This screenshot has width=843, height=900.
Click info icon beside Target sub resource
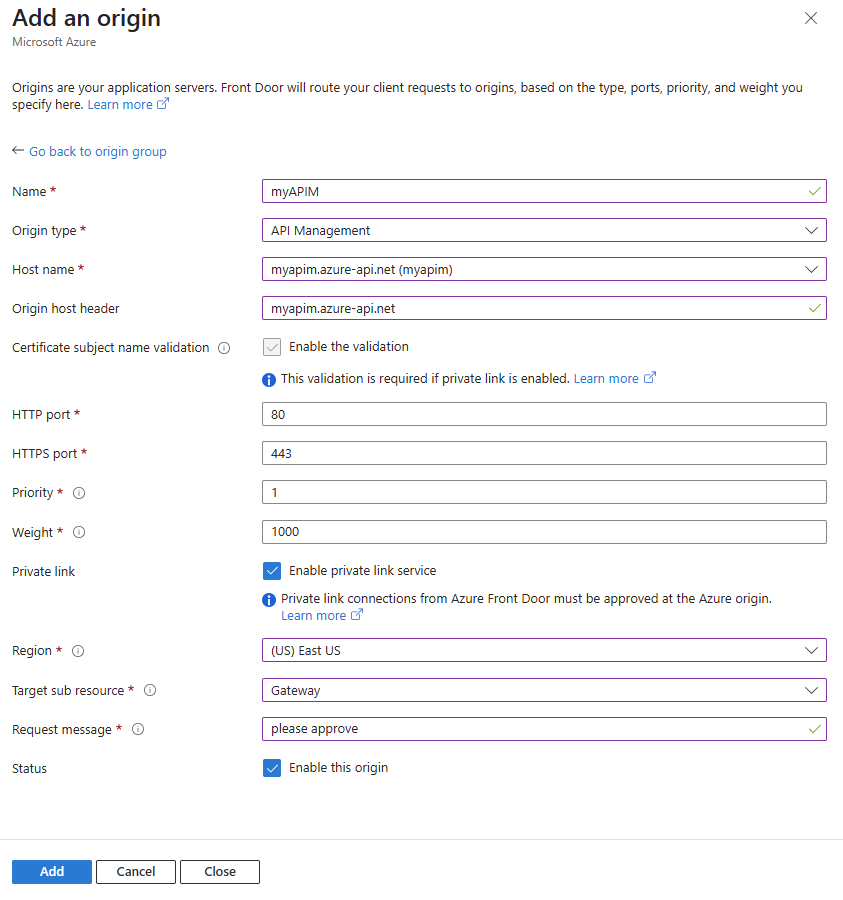click(x=150, y=690)
